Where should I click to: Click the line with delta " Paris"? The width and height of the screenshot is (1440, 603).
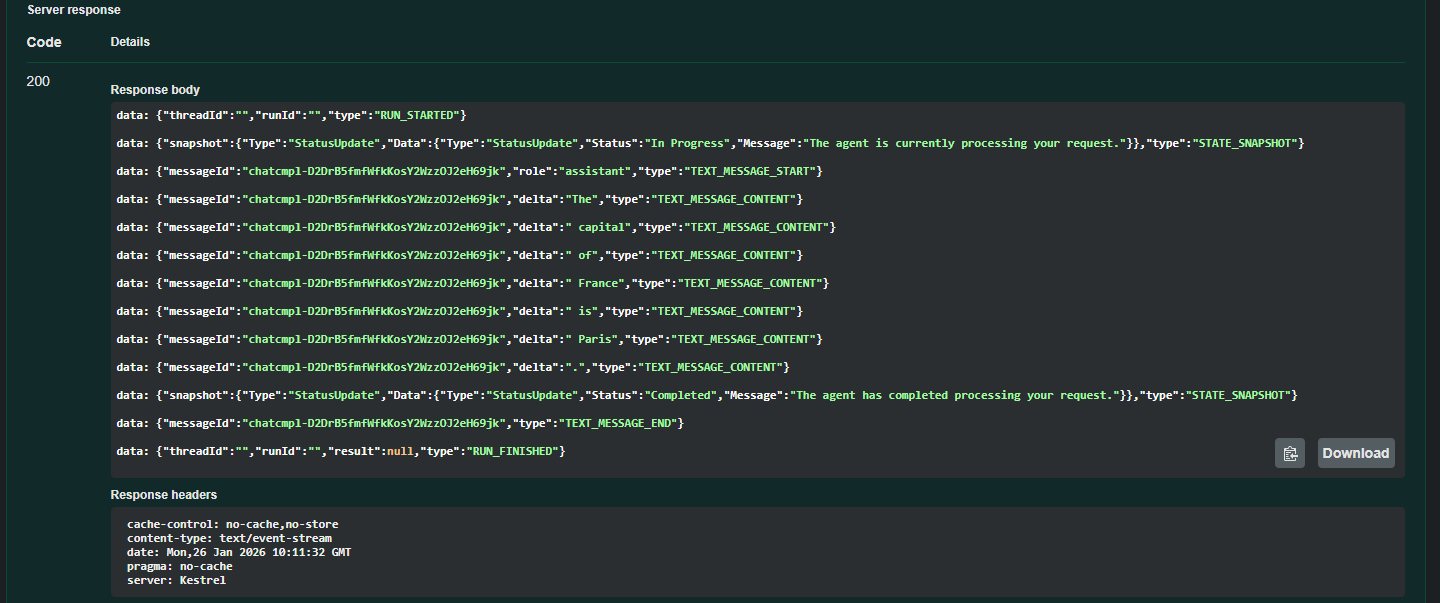click(x=469, y=339)
